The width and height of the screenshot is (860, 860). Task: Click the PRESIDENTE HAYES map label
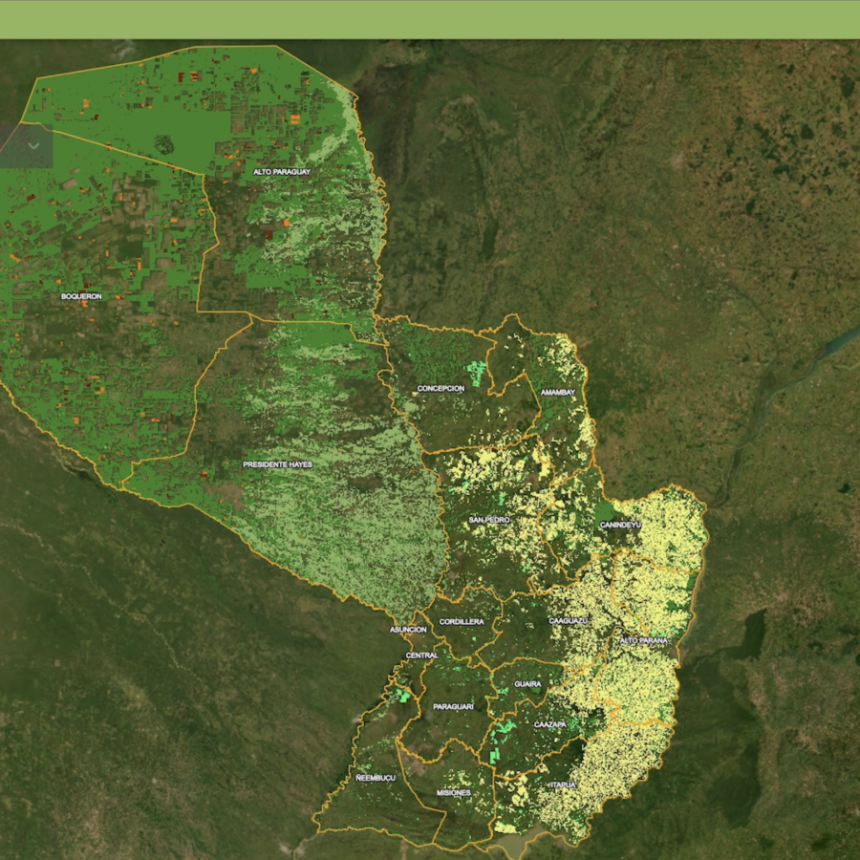pyautogui.click(x=277, y=465)
